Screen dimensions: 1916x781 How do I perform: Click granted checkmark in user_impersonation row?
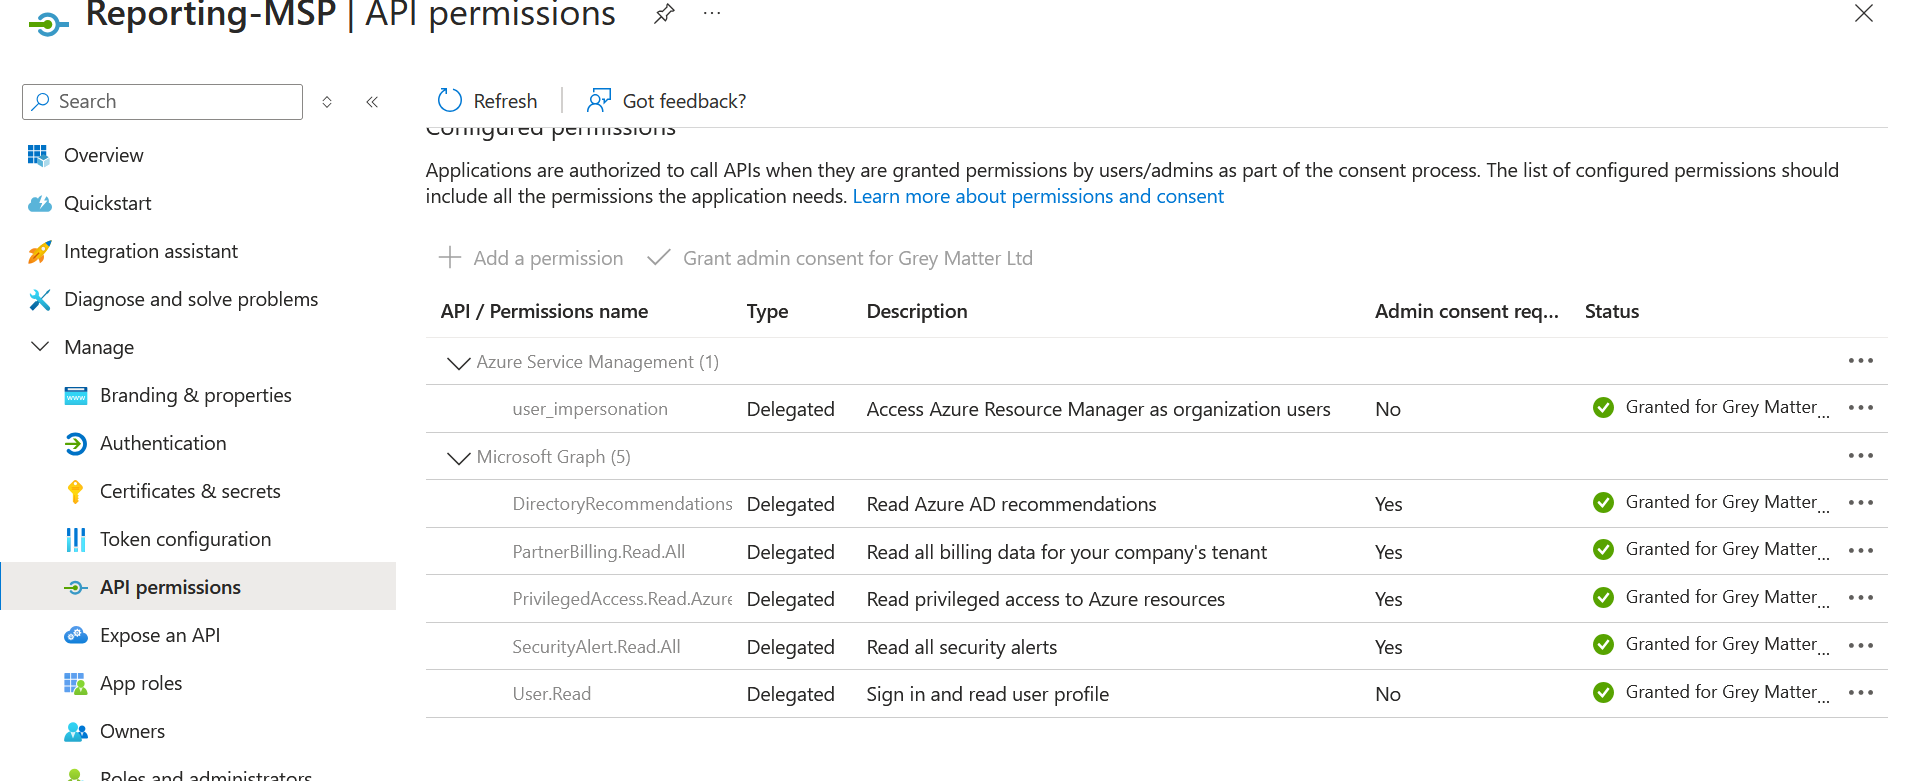[1603, 407]
